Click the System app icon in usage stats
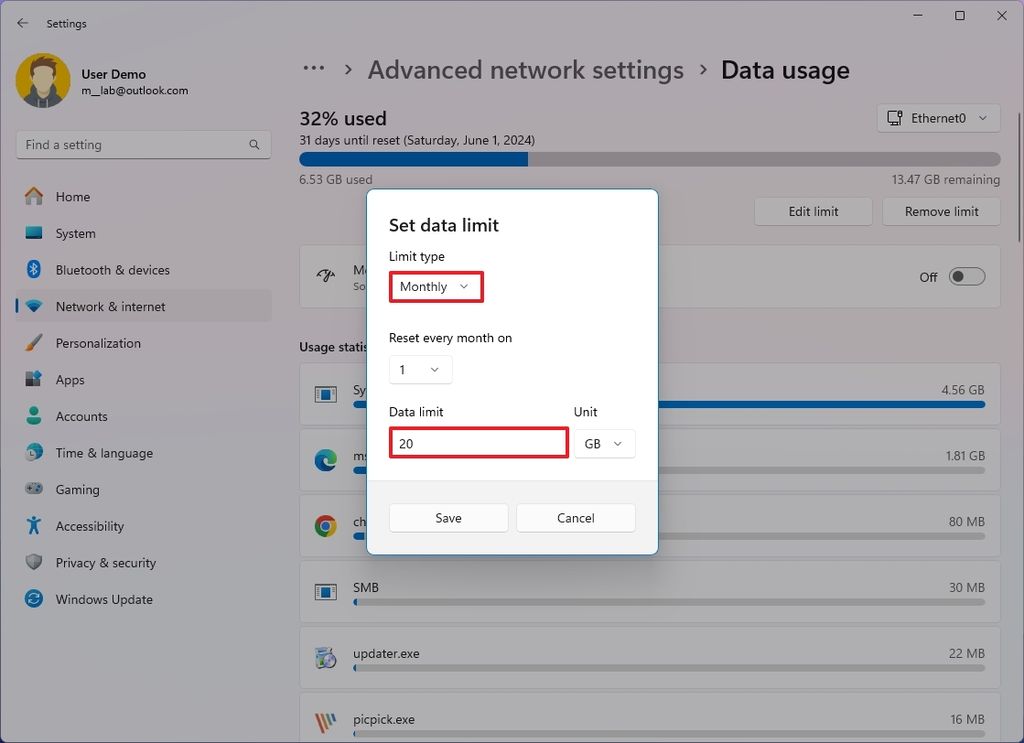1024x743 pixels. point(325,394)
